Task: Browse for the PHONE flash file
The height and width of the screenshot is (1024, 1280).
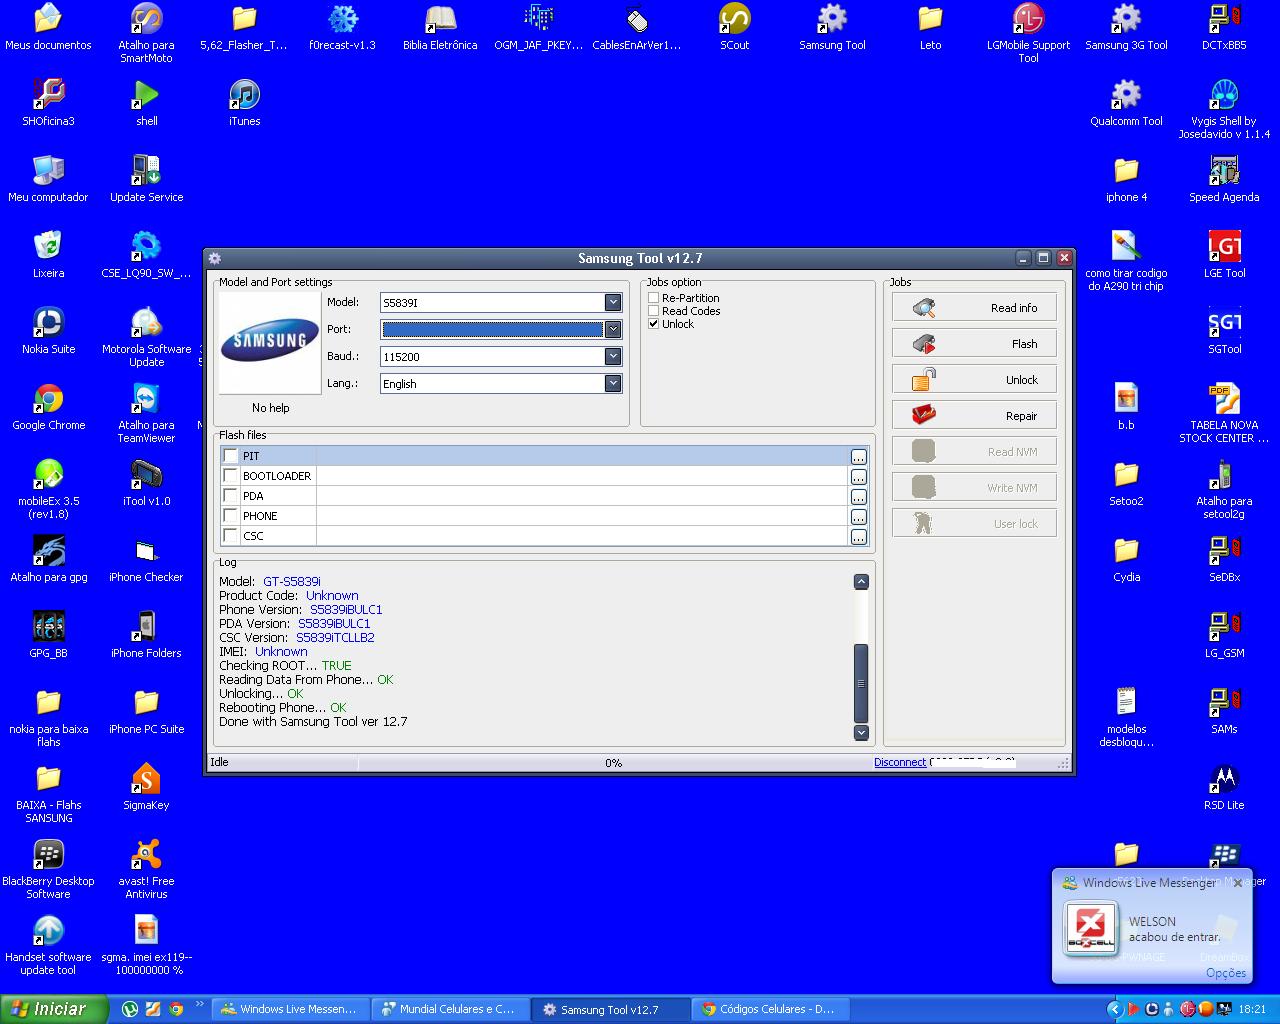Action: (x=858, y=517)
